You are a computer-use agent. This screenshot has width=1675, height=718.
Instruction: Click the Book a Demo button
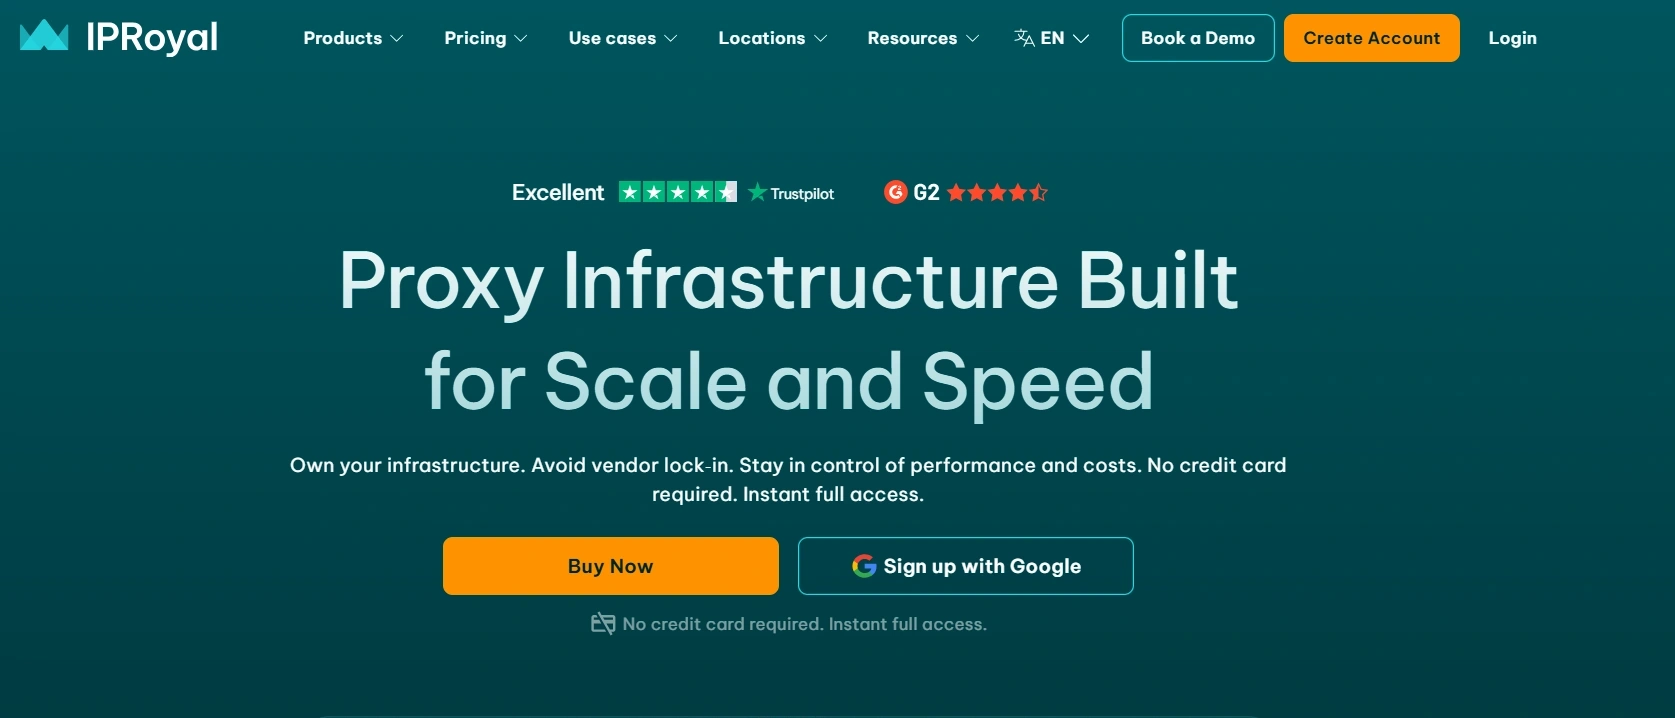coord(1197,38)
